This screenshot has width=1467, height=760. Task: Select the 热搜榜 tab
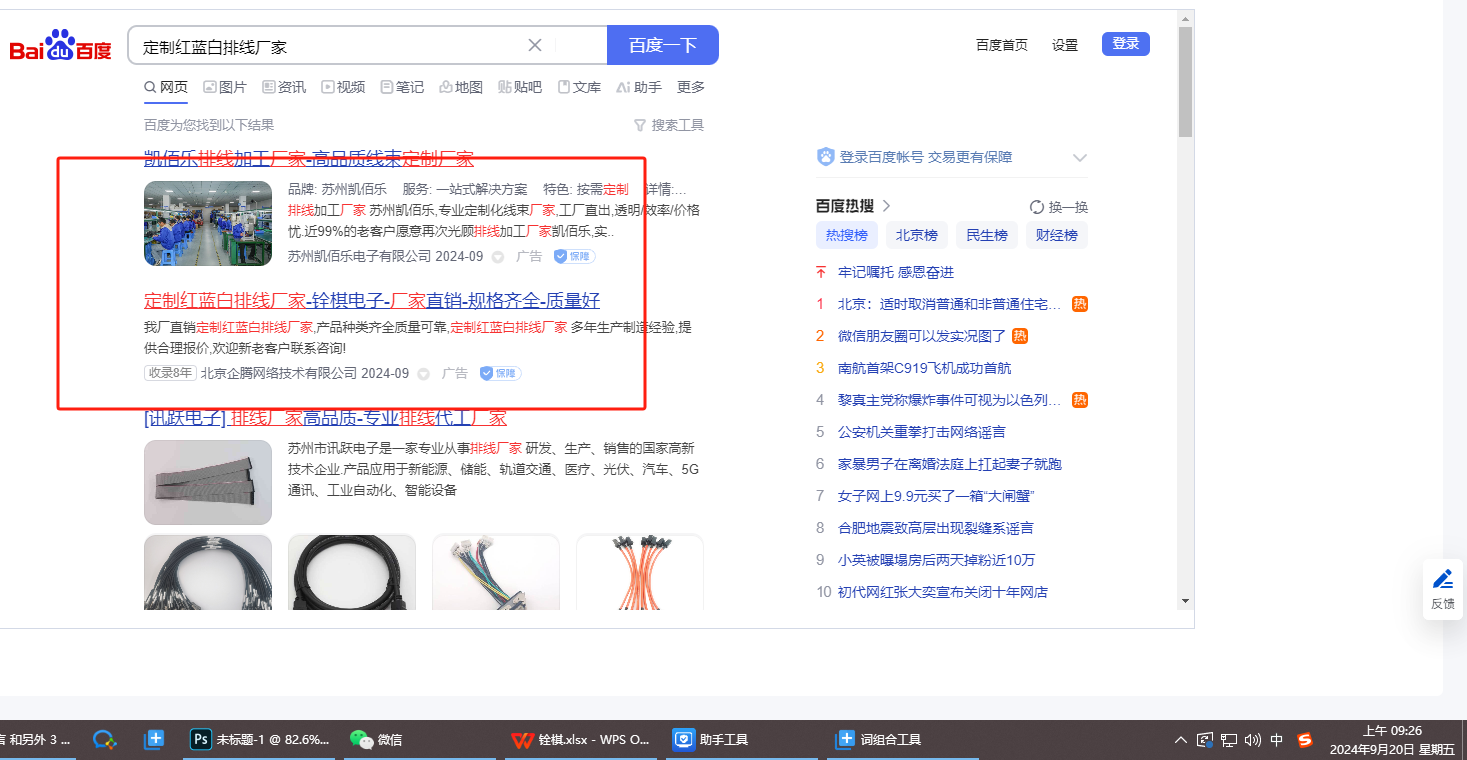(x=847, y=235)
